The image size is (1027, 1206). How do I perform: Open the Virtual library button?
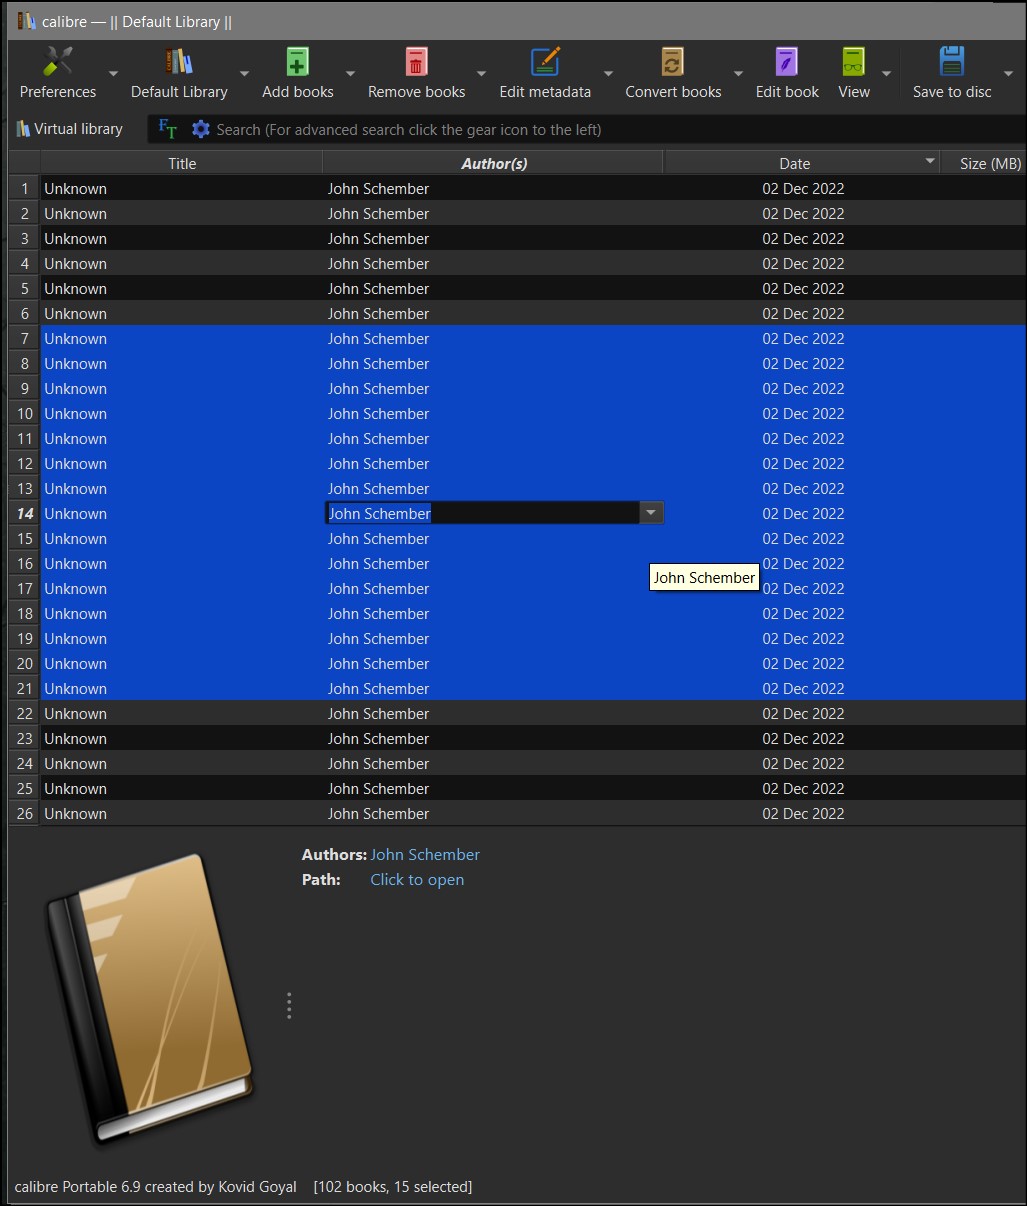tap(69, 129)
